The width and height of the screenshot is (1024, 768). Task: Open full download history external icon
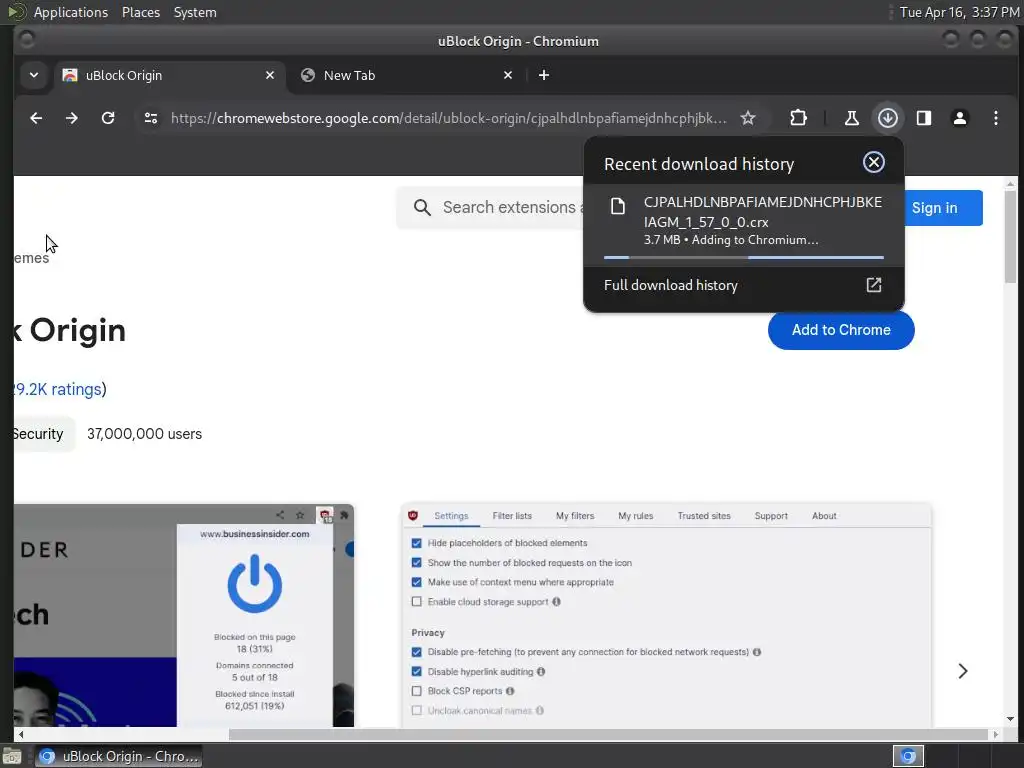click(x=874, y=285)
